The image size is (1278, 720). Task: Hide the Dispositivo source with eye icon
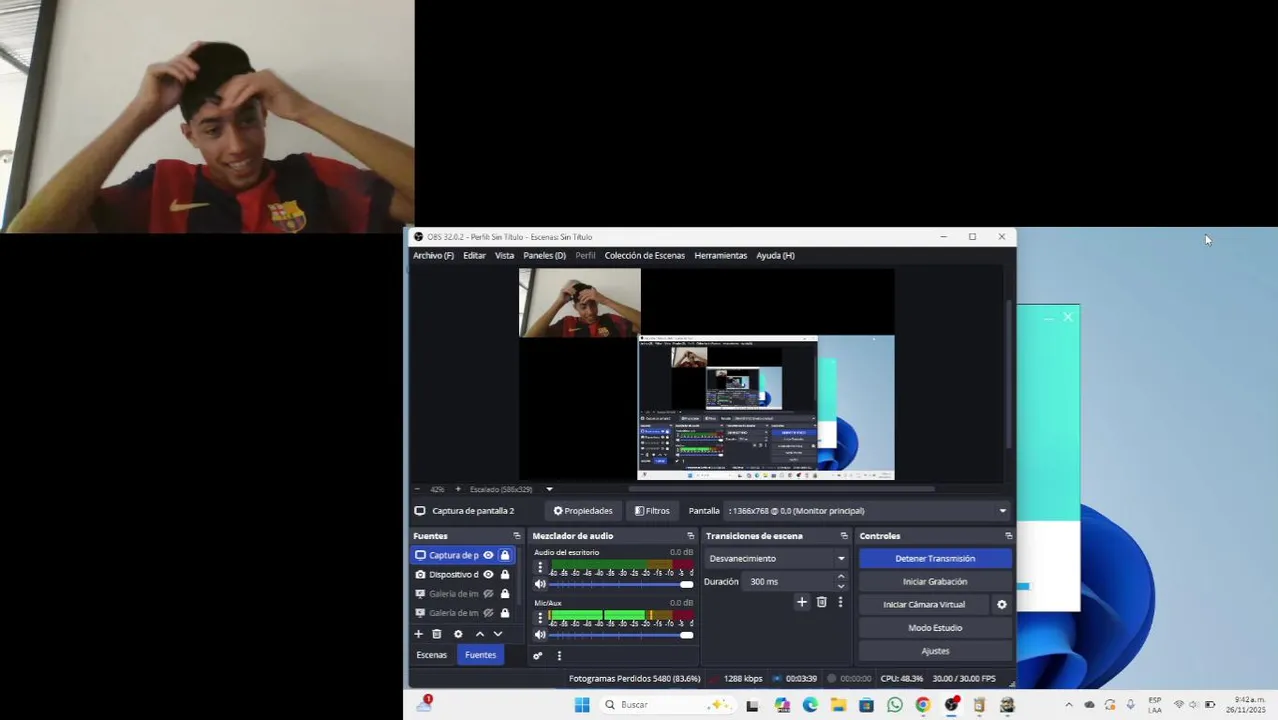488,574
